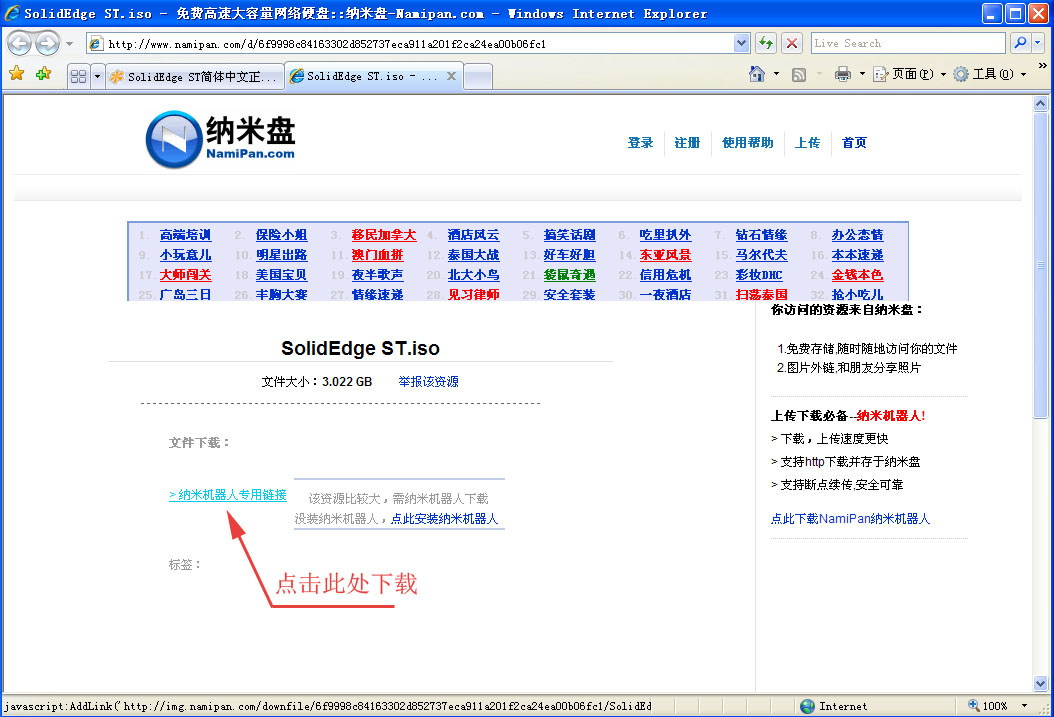1054x717 pixels.
Task: Click the Home page house icon
Action: click(x=757, y=74)
